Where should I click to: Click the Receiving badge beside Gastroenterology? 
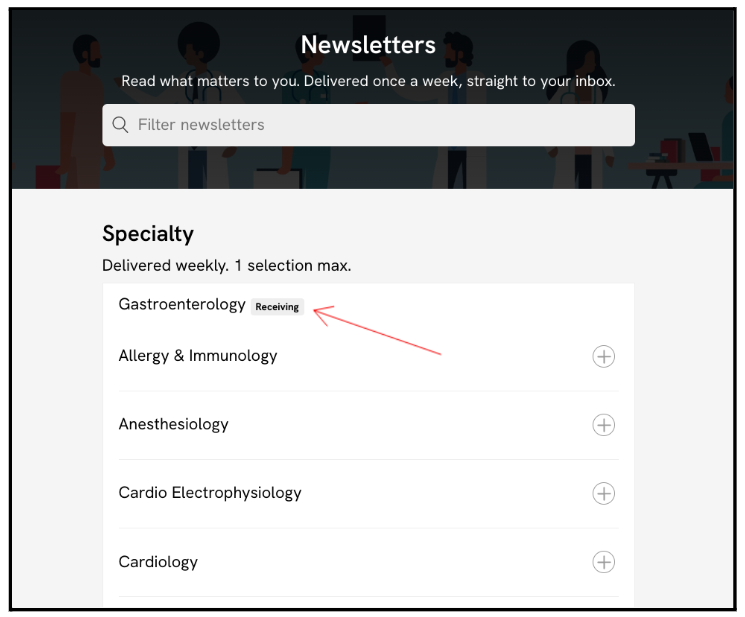(x=277, y=307)
